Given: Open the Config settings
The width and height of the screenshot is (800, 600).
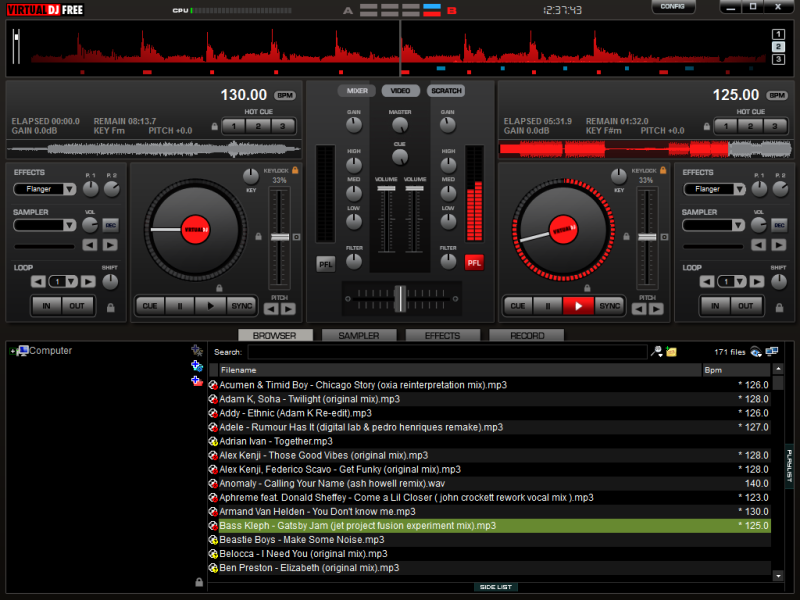Looking at the screenshot, I should pos(672,7).
